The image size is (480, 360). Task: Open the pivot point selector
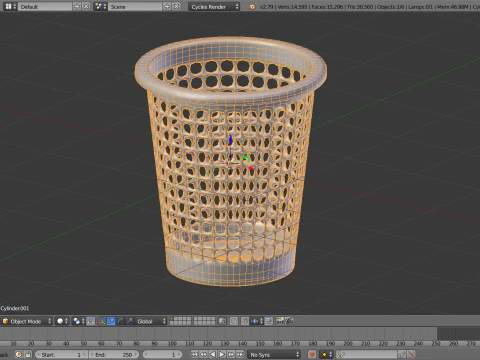point(79,321)
